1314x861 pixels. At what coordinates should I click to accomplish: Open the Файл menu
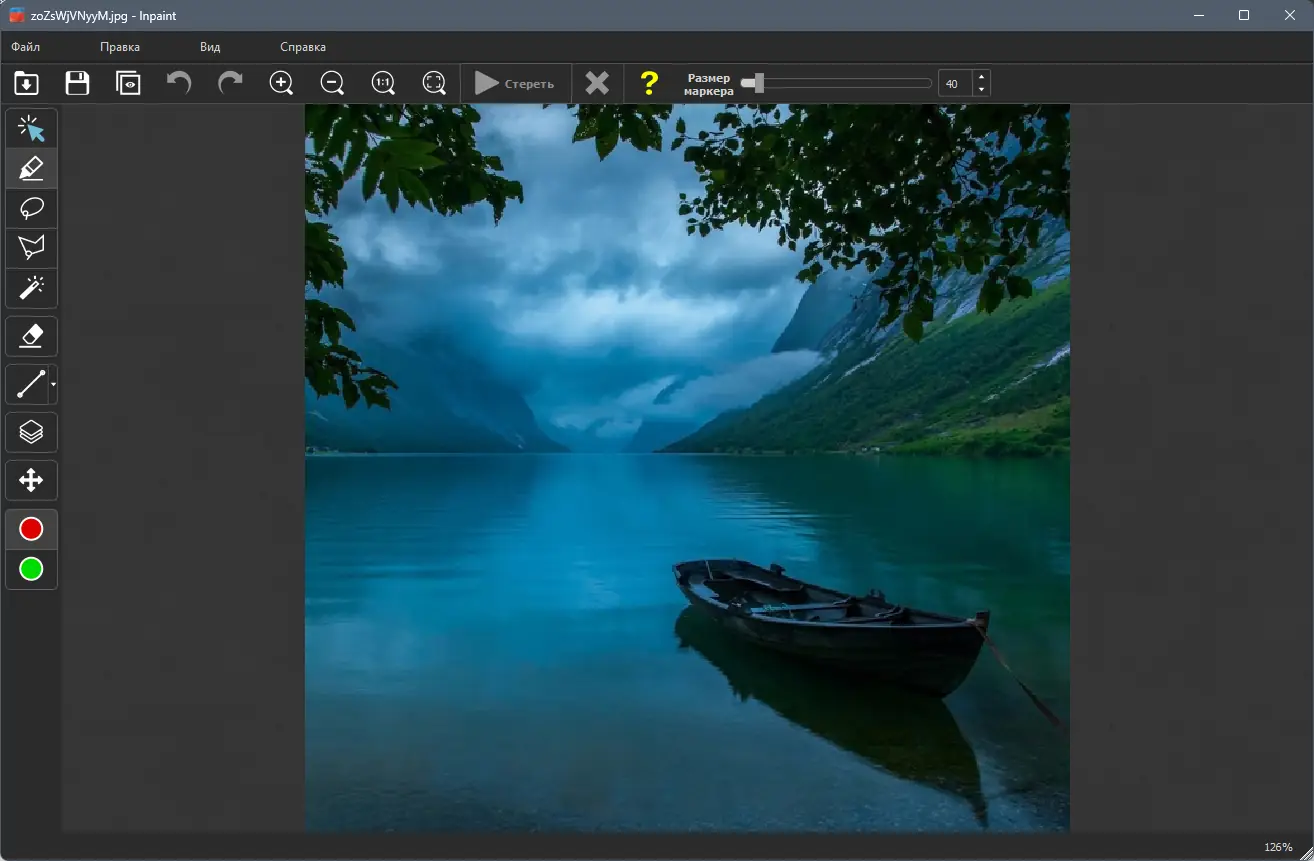[26, 47]
